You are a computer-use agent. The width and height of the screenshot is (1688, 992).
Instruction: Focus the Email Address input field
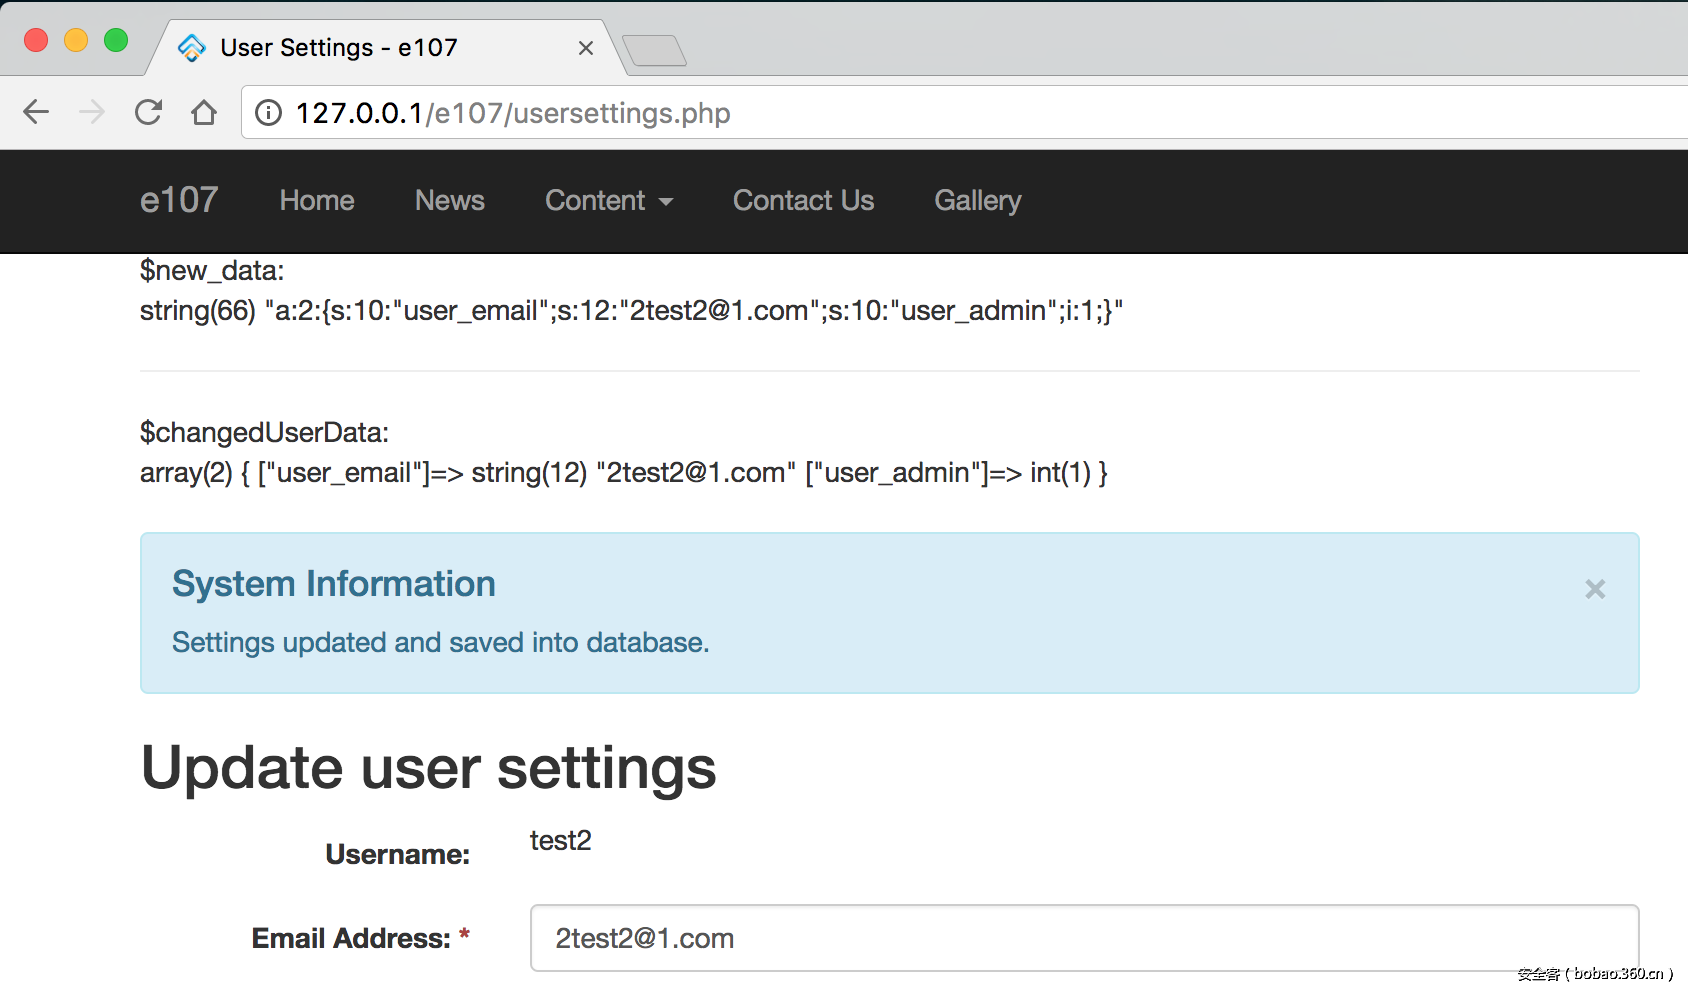(1084, 938)
